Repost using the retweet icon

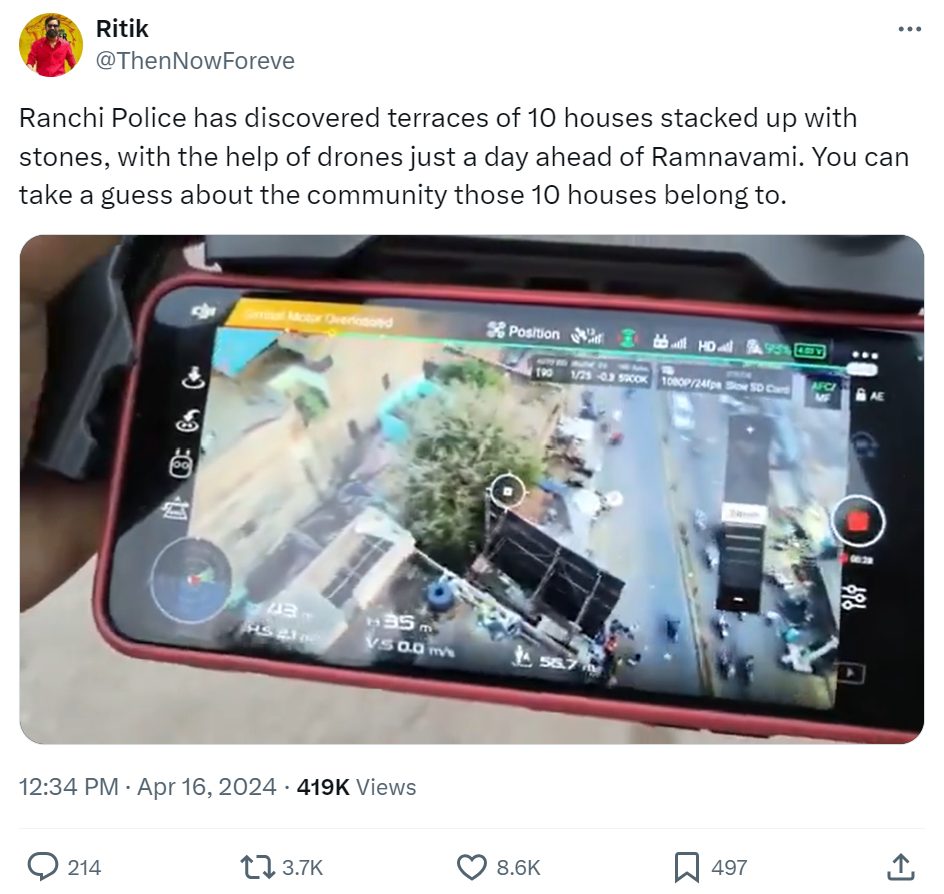pos(256,867)
